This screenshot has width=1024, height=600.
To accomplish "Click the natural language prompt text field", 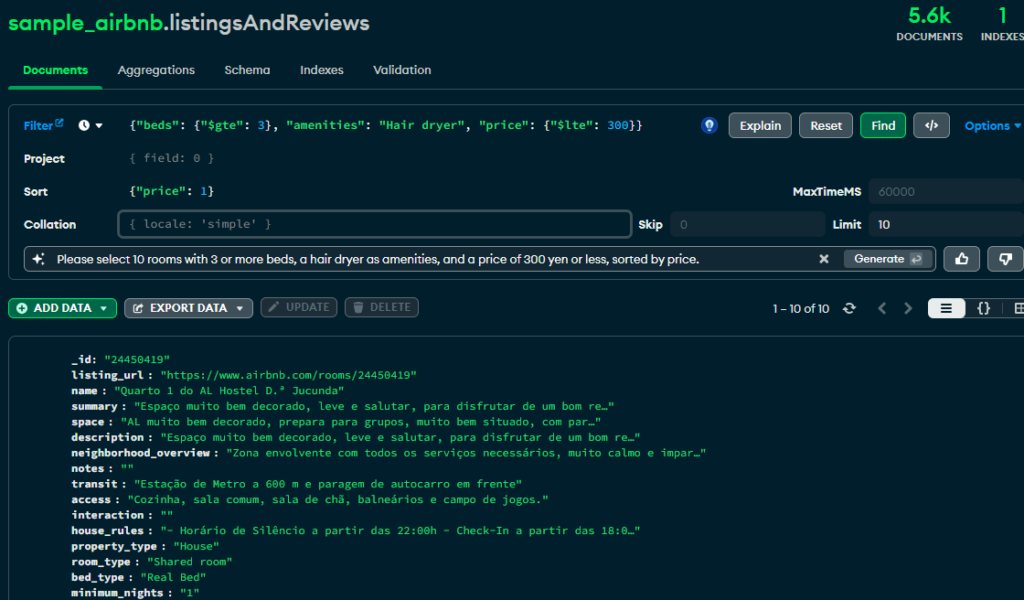I will [x=431, y=259].
